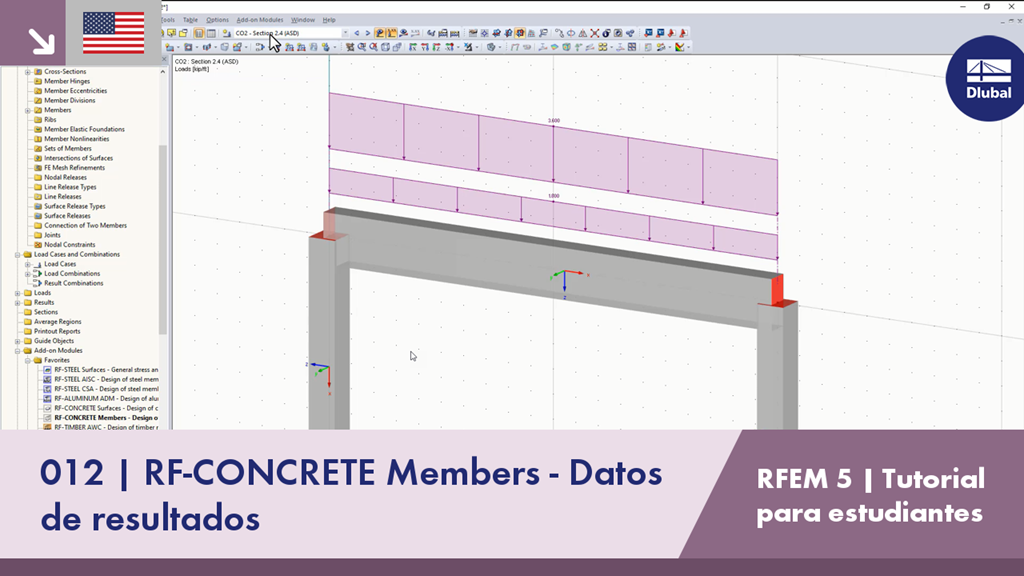The image size is (1024, 576).
Task: Go to next load case arrow
Action: click(368, 33)
